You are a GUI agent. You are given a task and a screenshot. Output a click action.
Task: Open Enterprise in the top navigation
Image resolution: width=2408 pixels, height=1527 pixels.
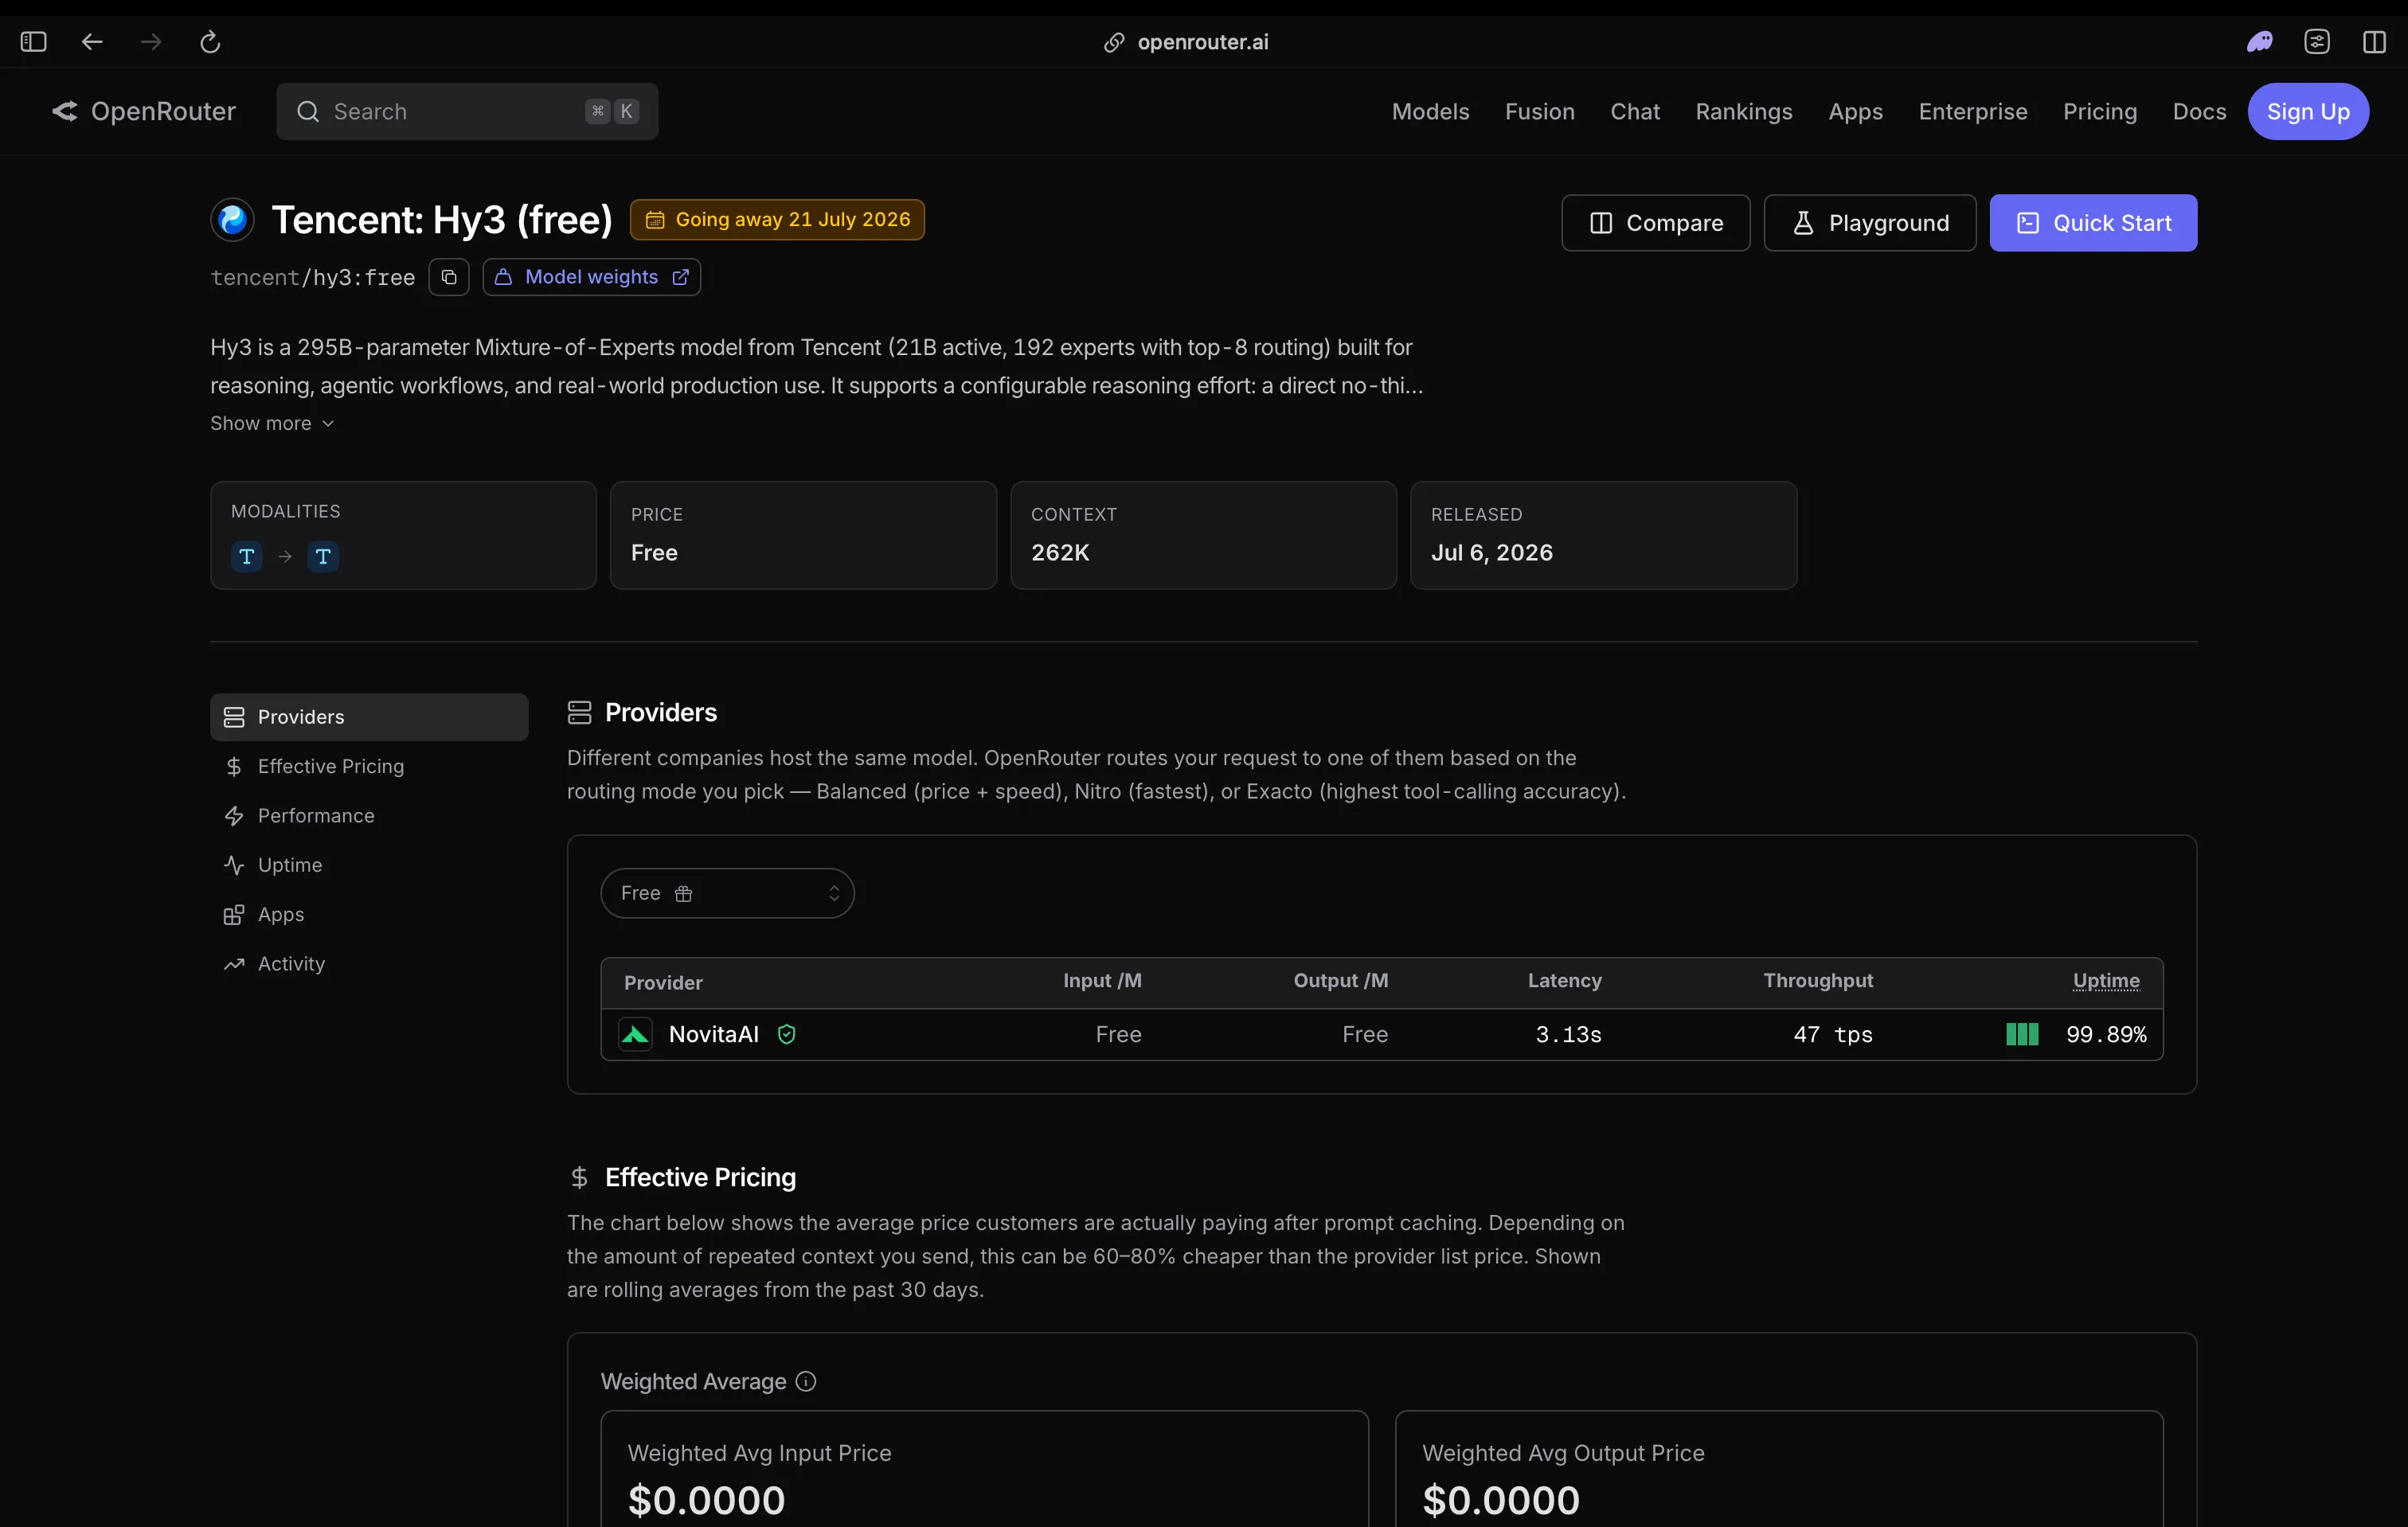coord(1972,111)
